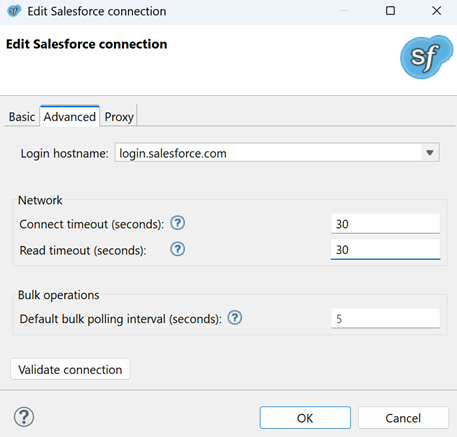This screenshot has height=437, width=457.
Task: Focus the Read timeout input field
Action: pos(385,250)
